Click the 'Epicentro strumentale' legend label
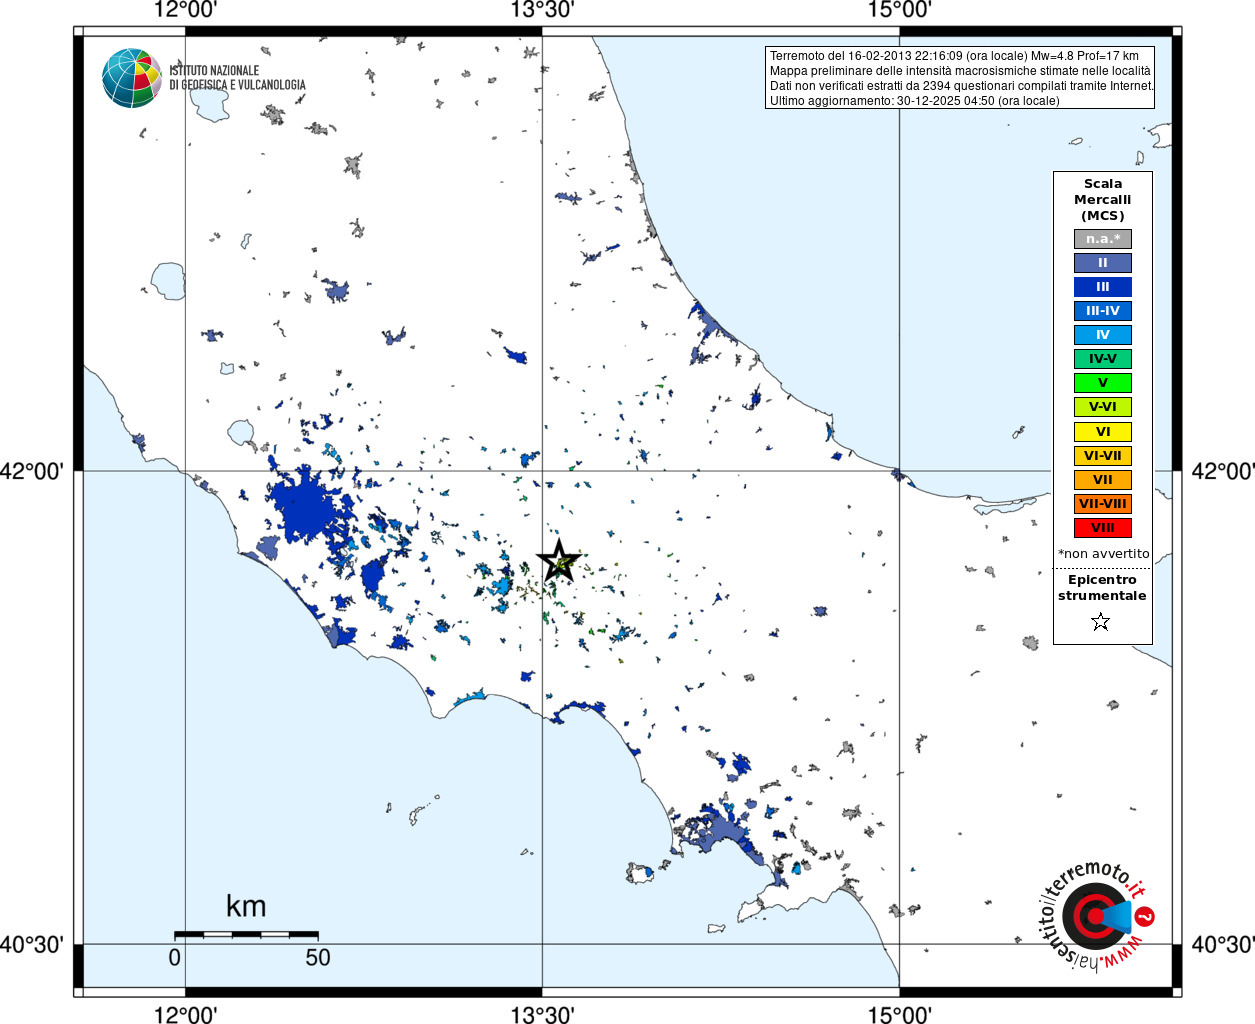Image resolution: width=1255 pixels, height=1024 pixels. point(1102,587)
